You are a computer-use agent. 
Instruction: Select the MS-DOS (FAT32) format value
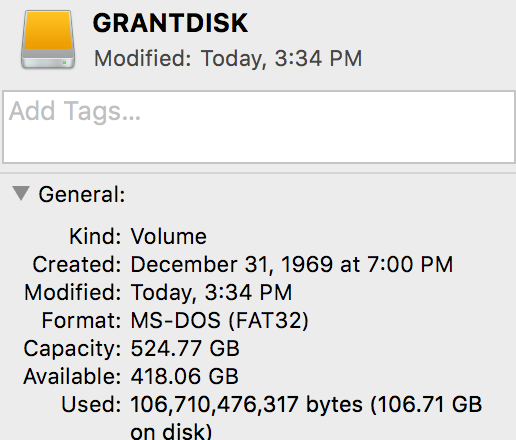220,320
